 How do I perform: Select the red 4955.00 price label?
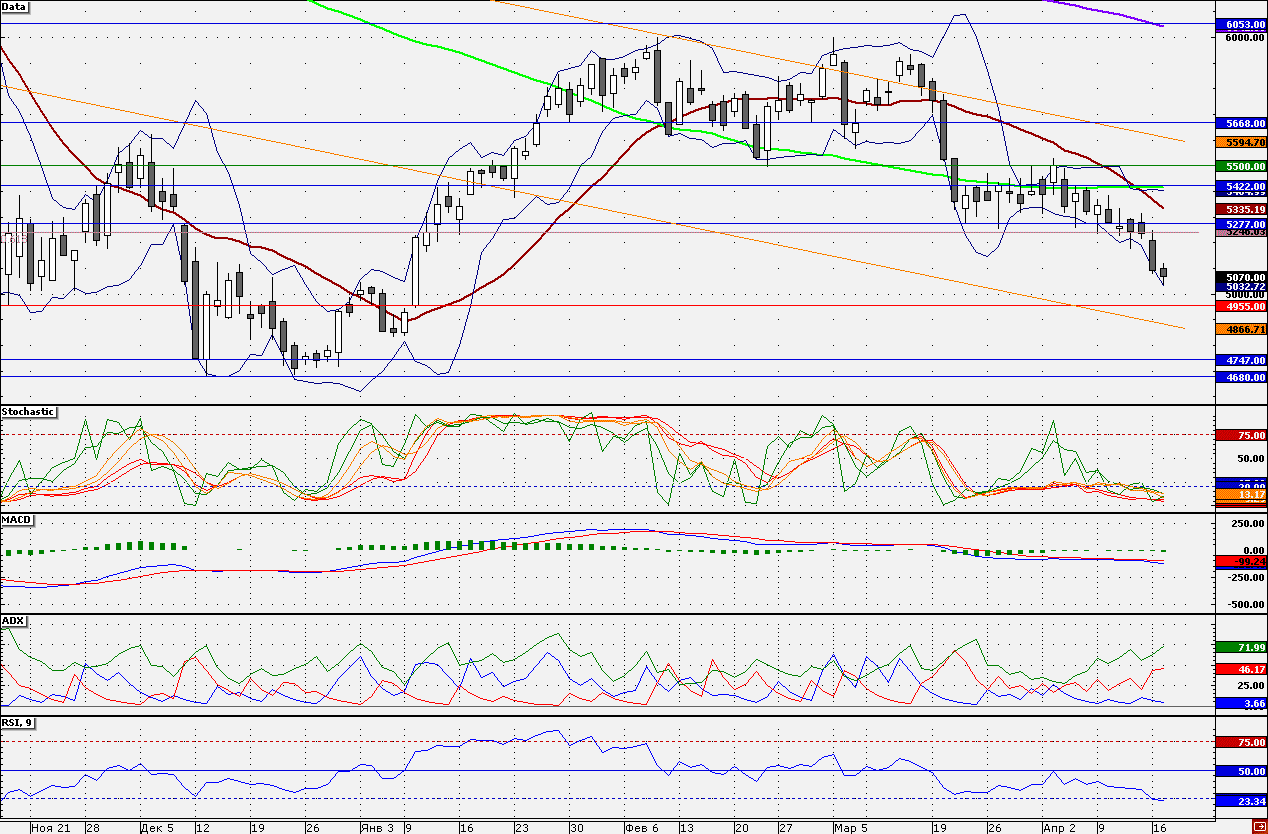tap(1240, 307)
